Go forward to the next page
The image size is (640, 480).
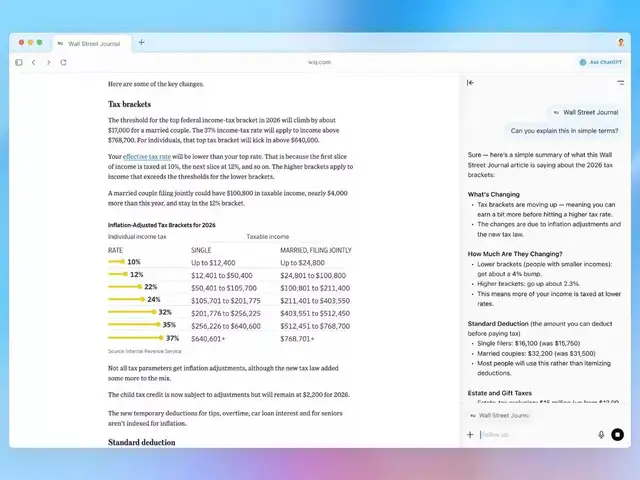pyautogui.click(x=49, y=62)
